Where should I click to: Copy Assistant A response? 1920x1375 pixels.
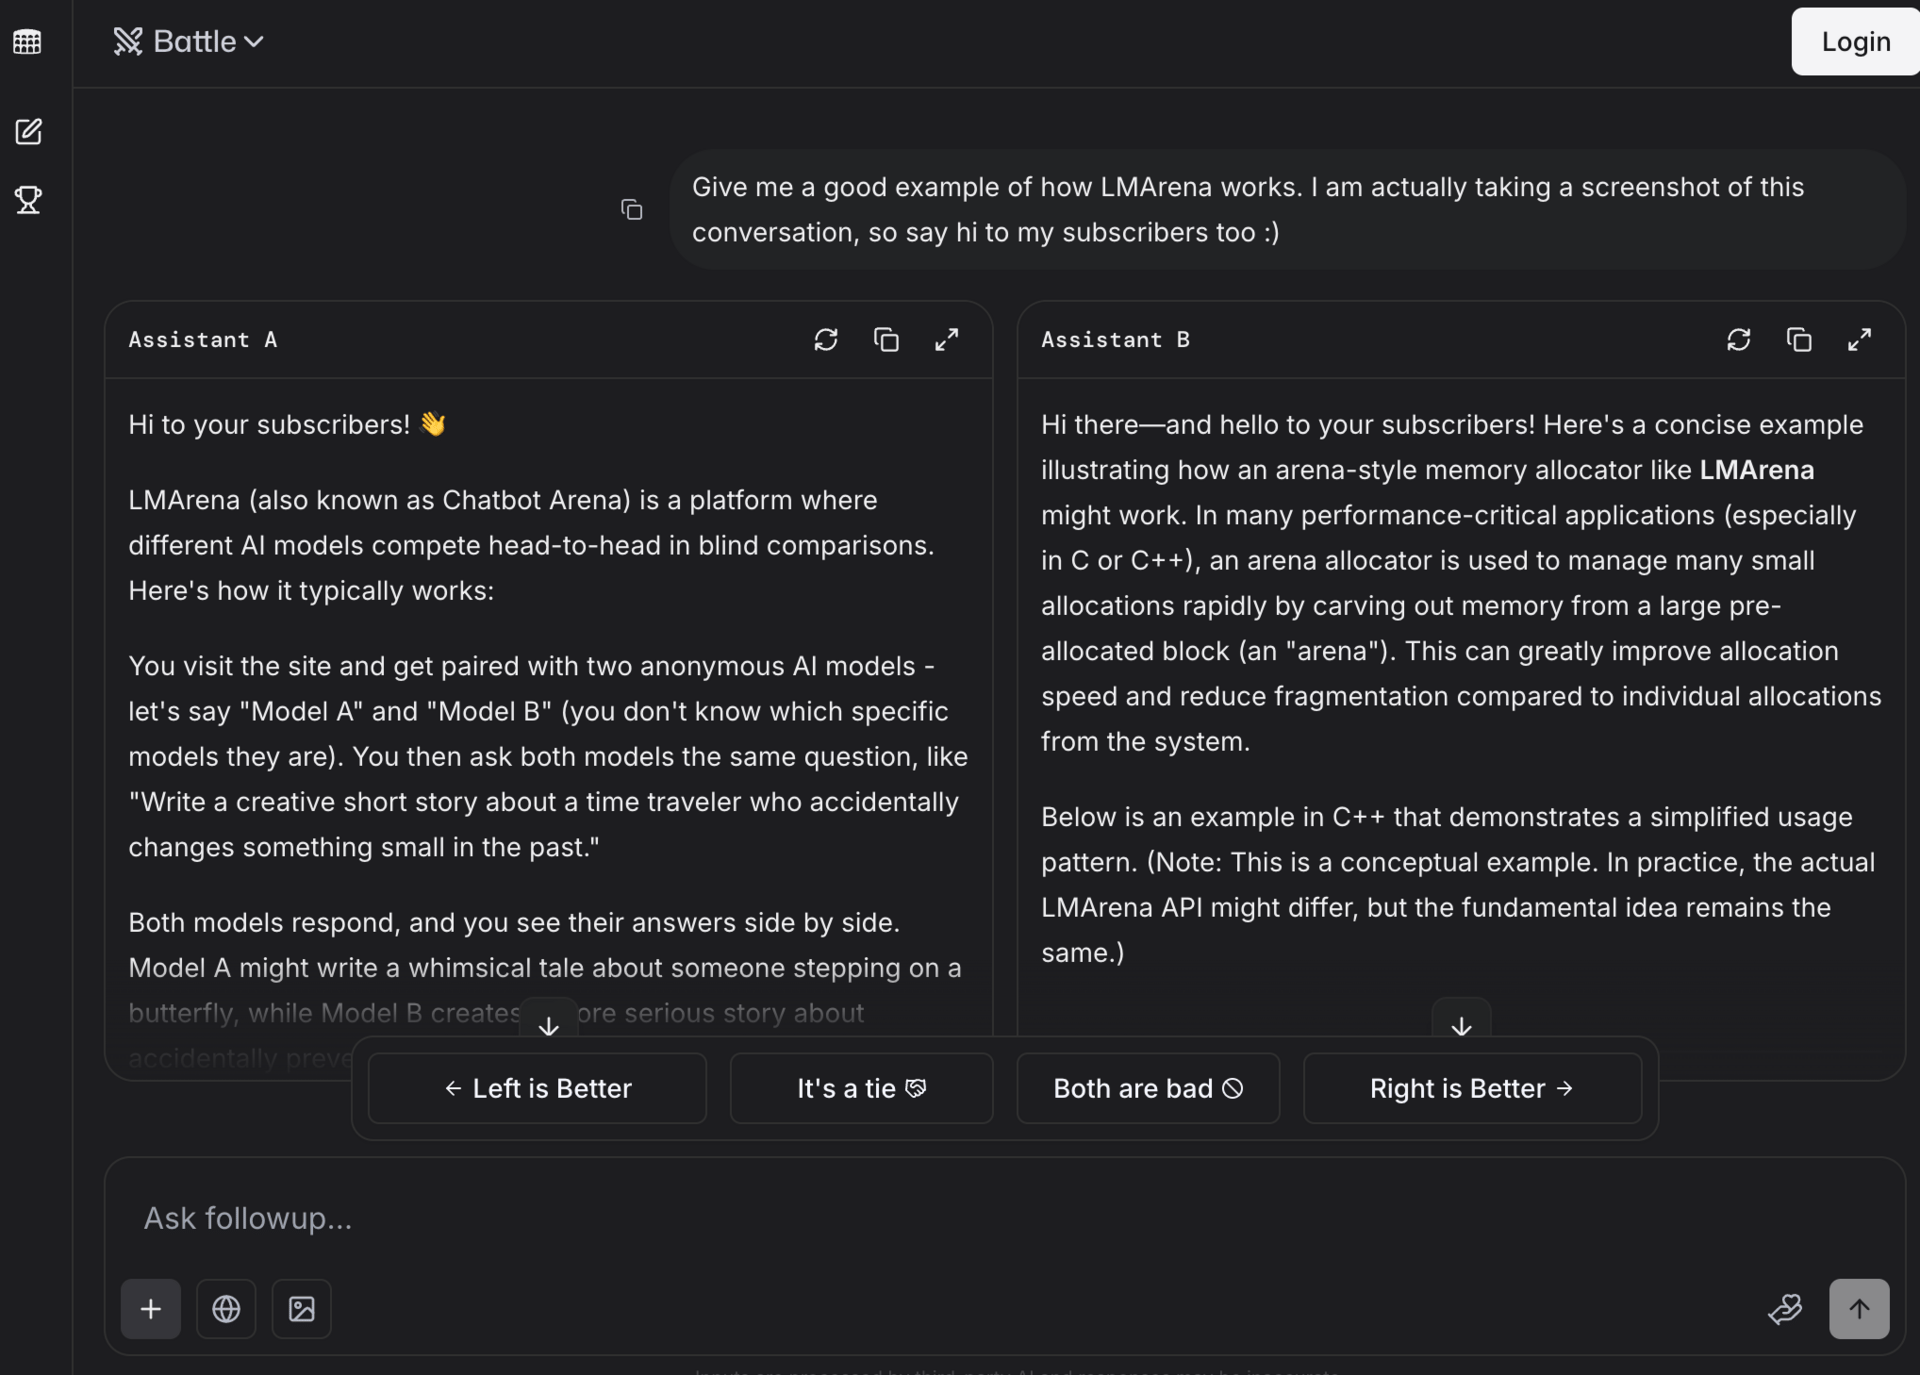click(886, 340)
